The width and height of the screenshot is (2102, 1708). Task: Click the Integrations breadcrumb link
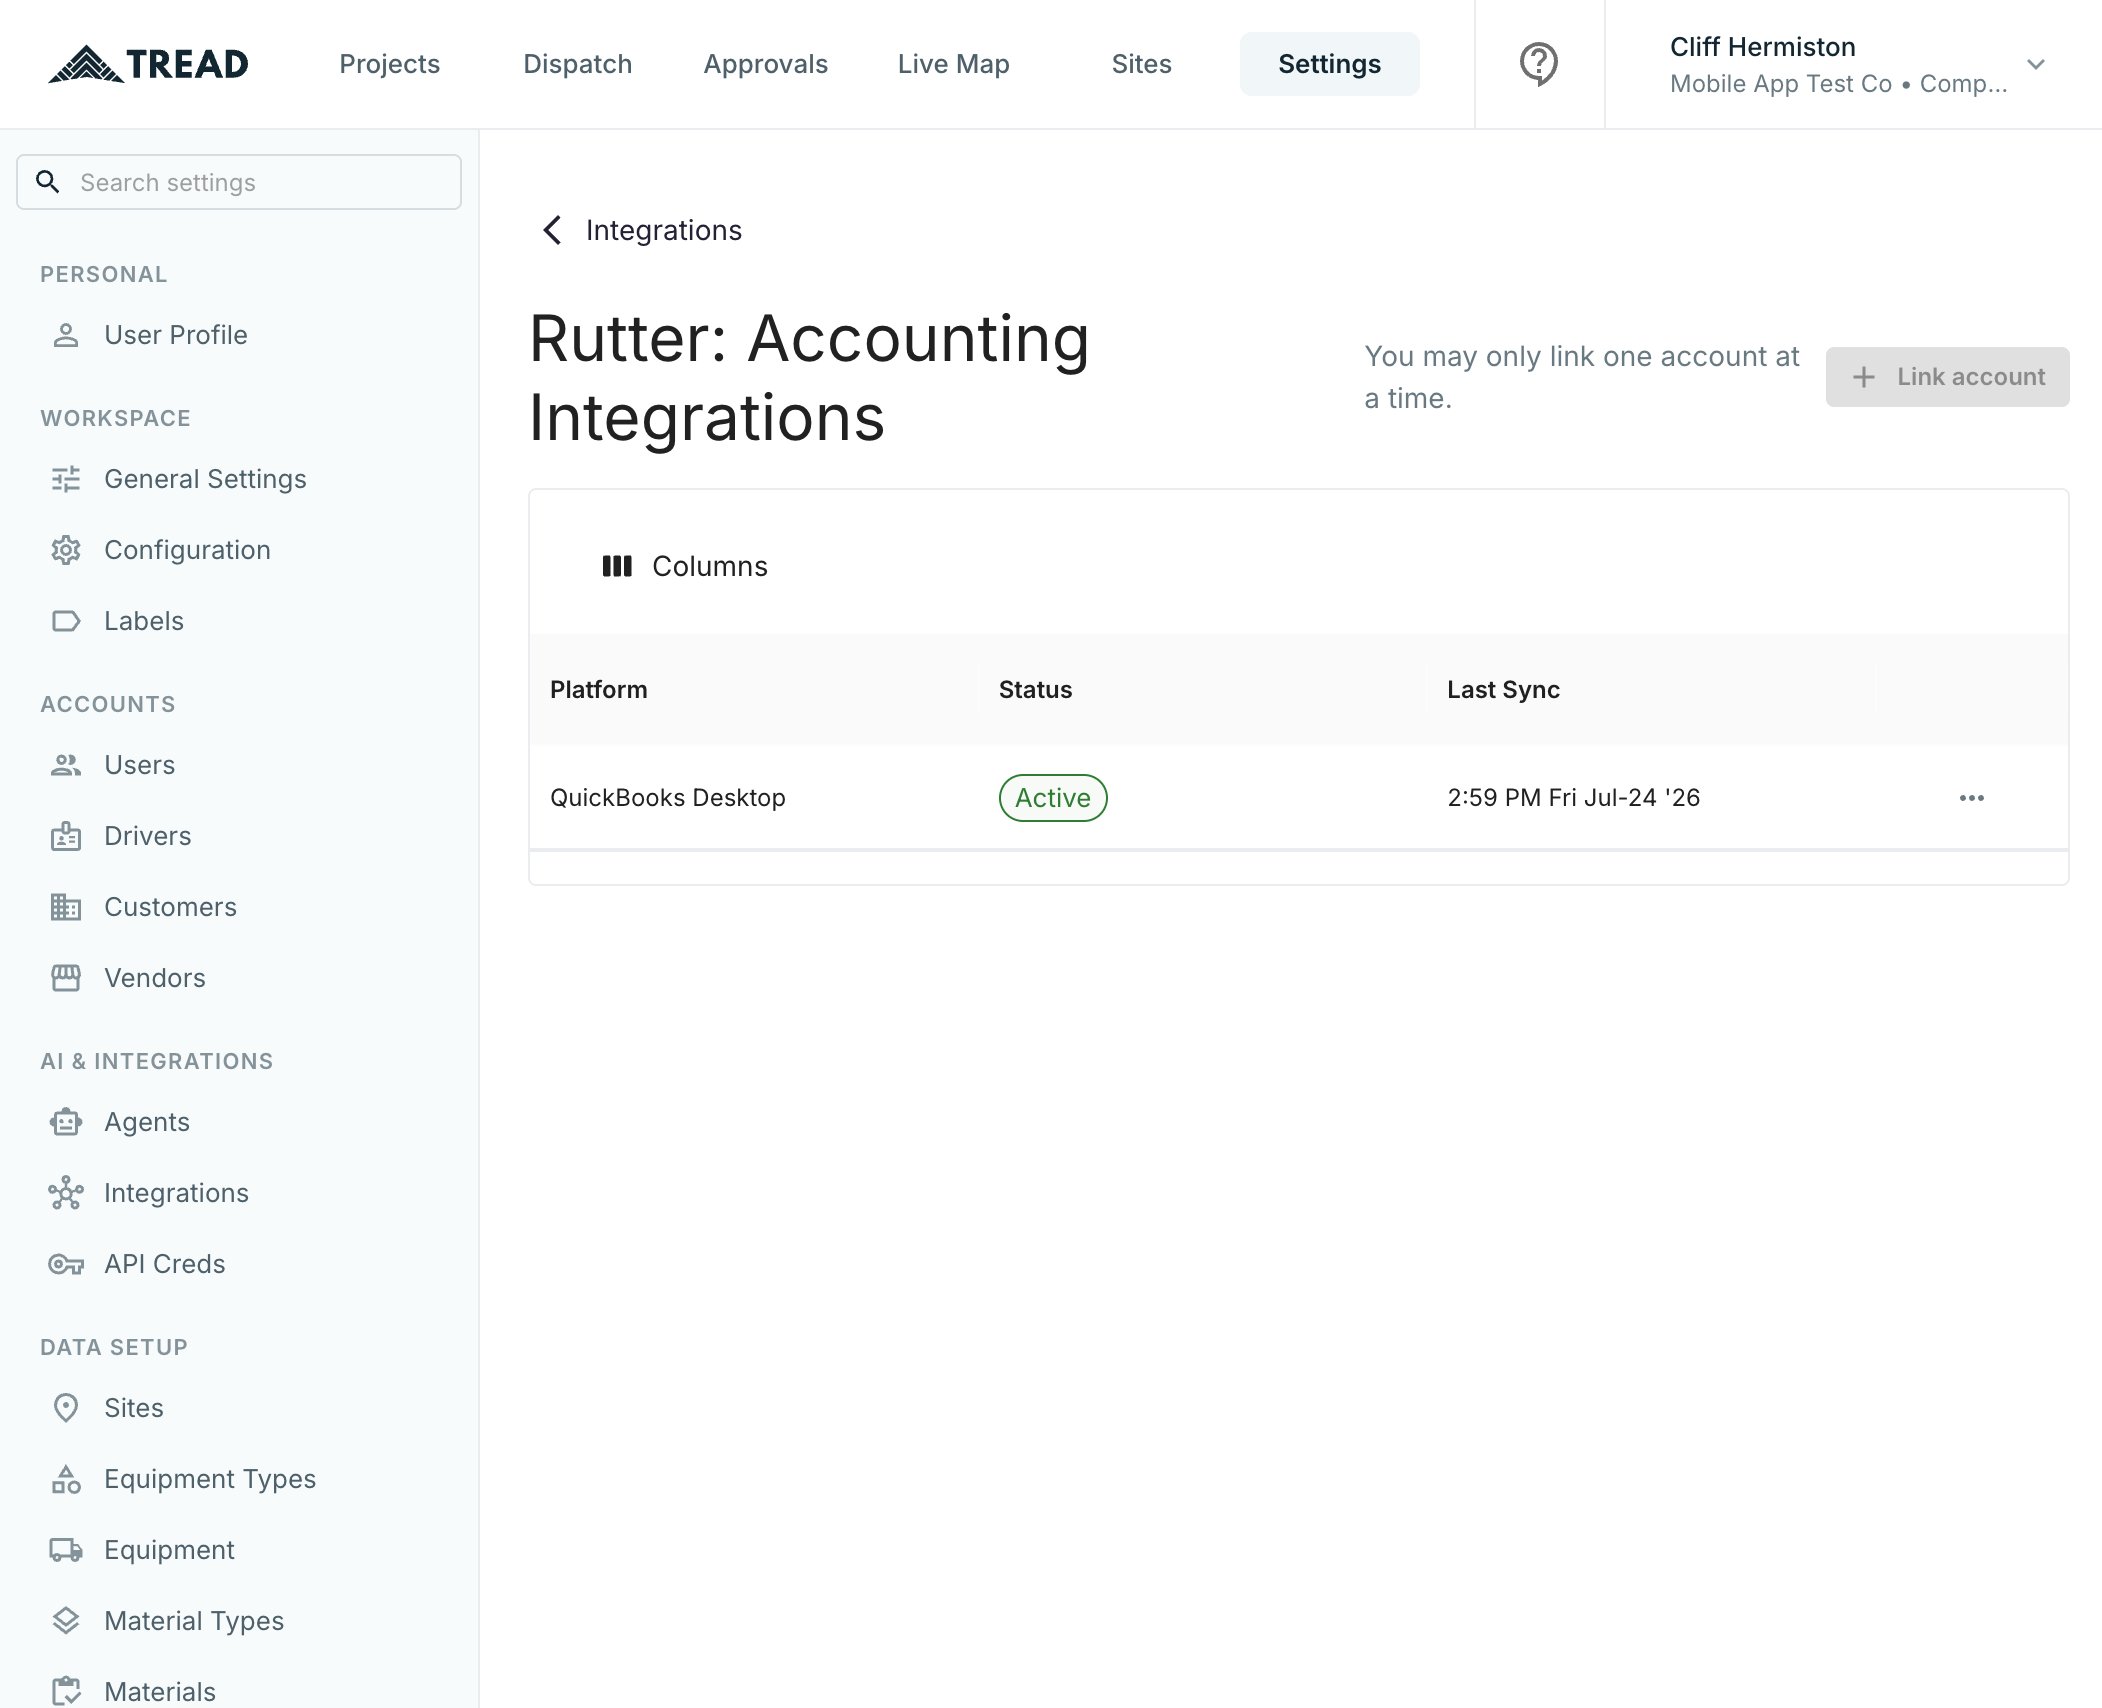tap(664, 230)
